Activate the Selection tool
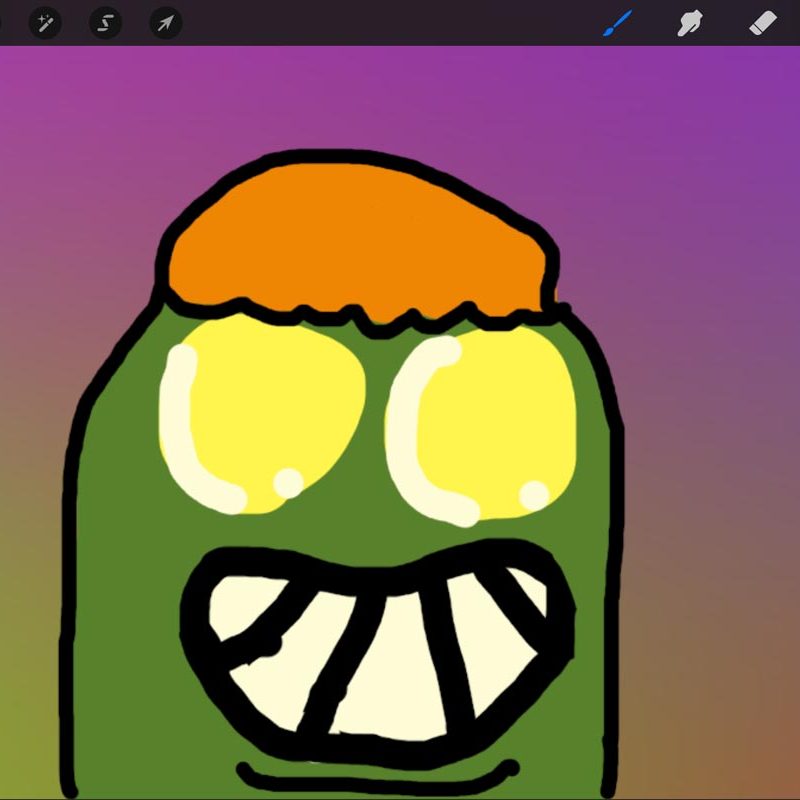This screenshot has height=800, width=800. tap(105, 22)
